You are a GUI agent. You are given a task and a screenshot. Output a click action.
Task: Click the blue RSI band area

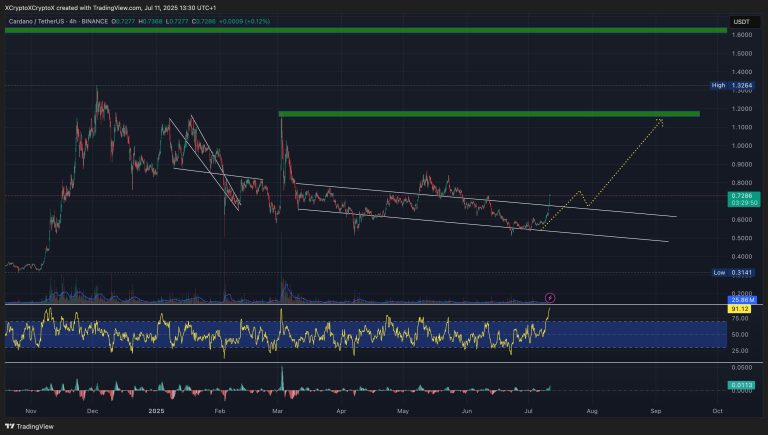click(300, 334)
